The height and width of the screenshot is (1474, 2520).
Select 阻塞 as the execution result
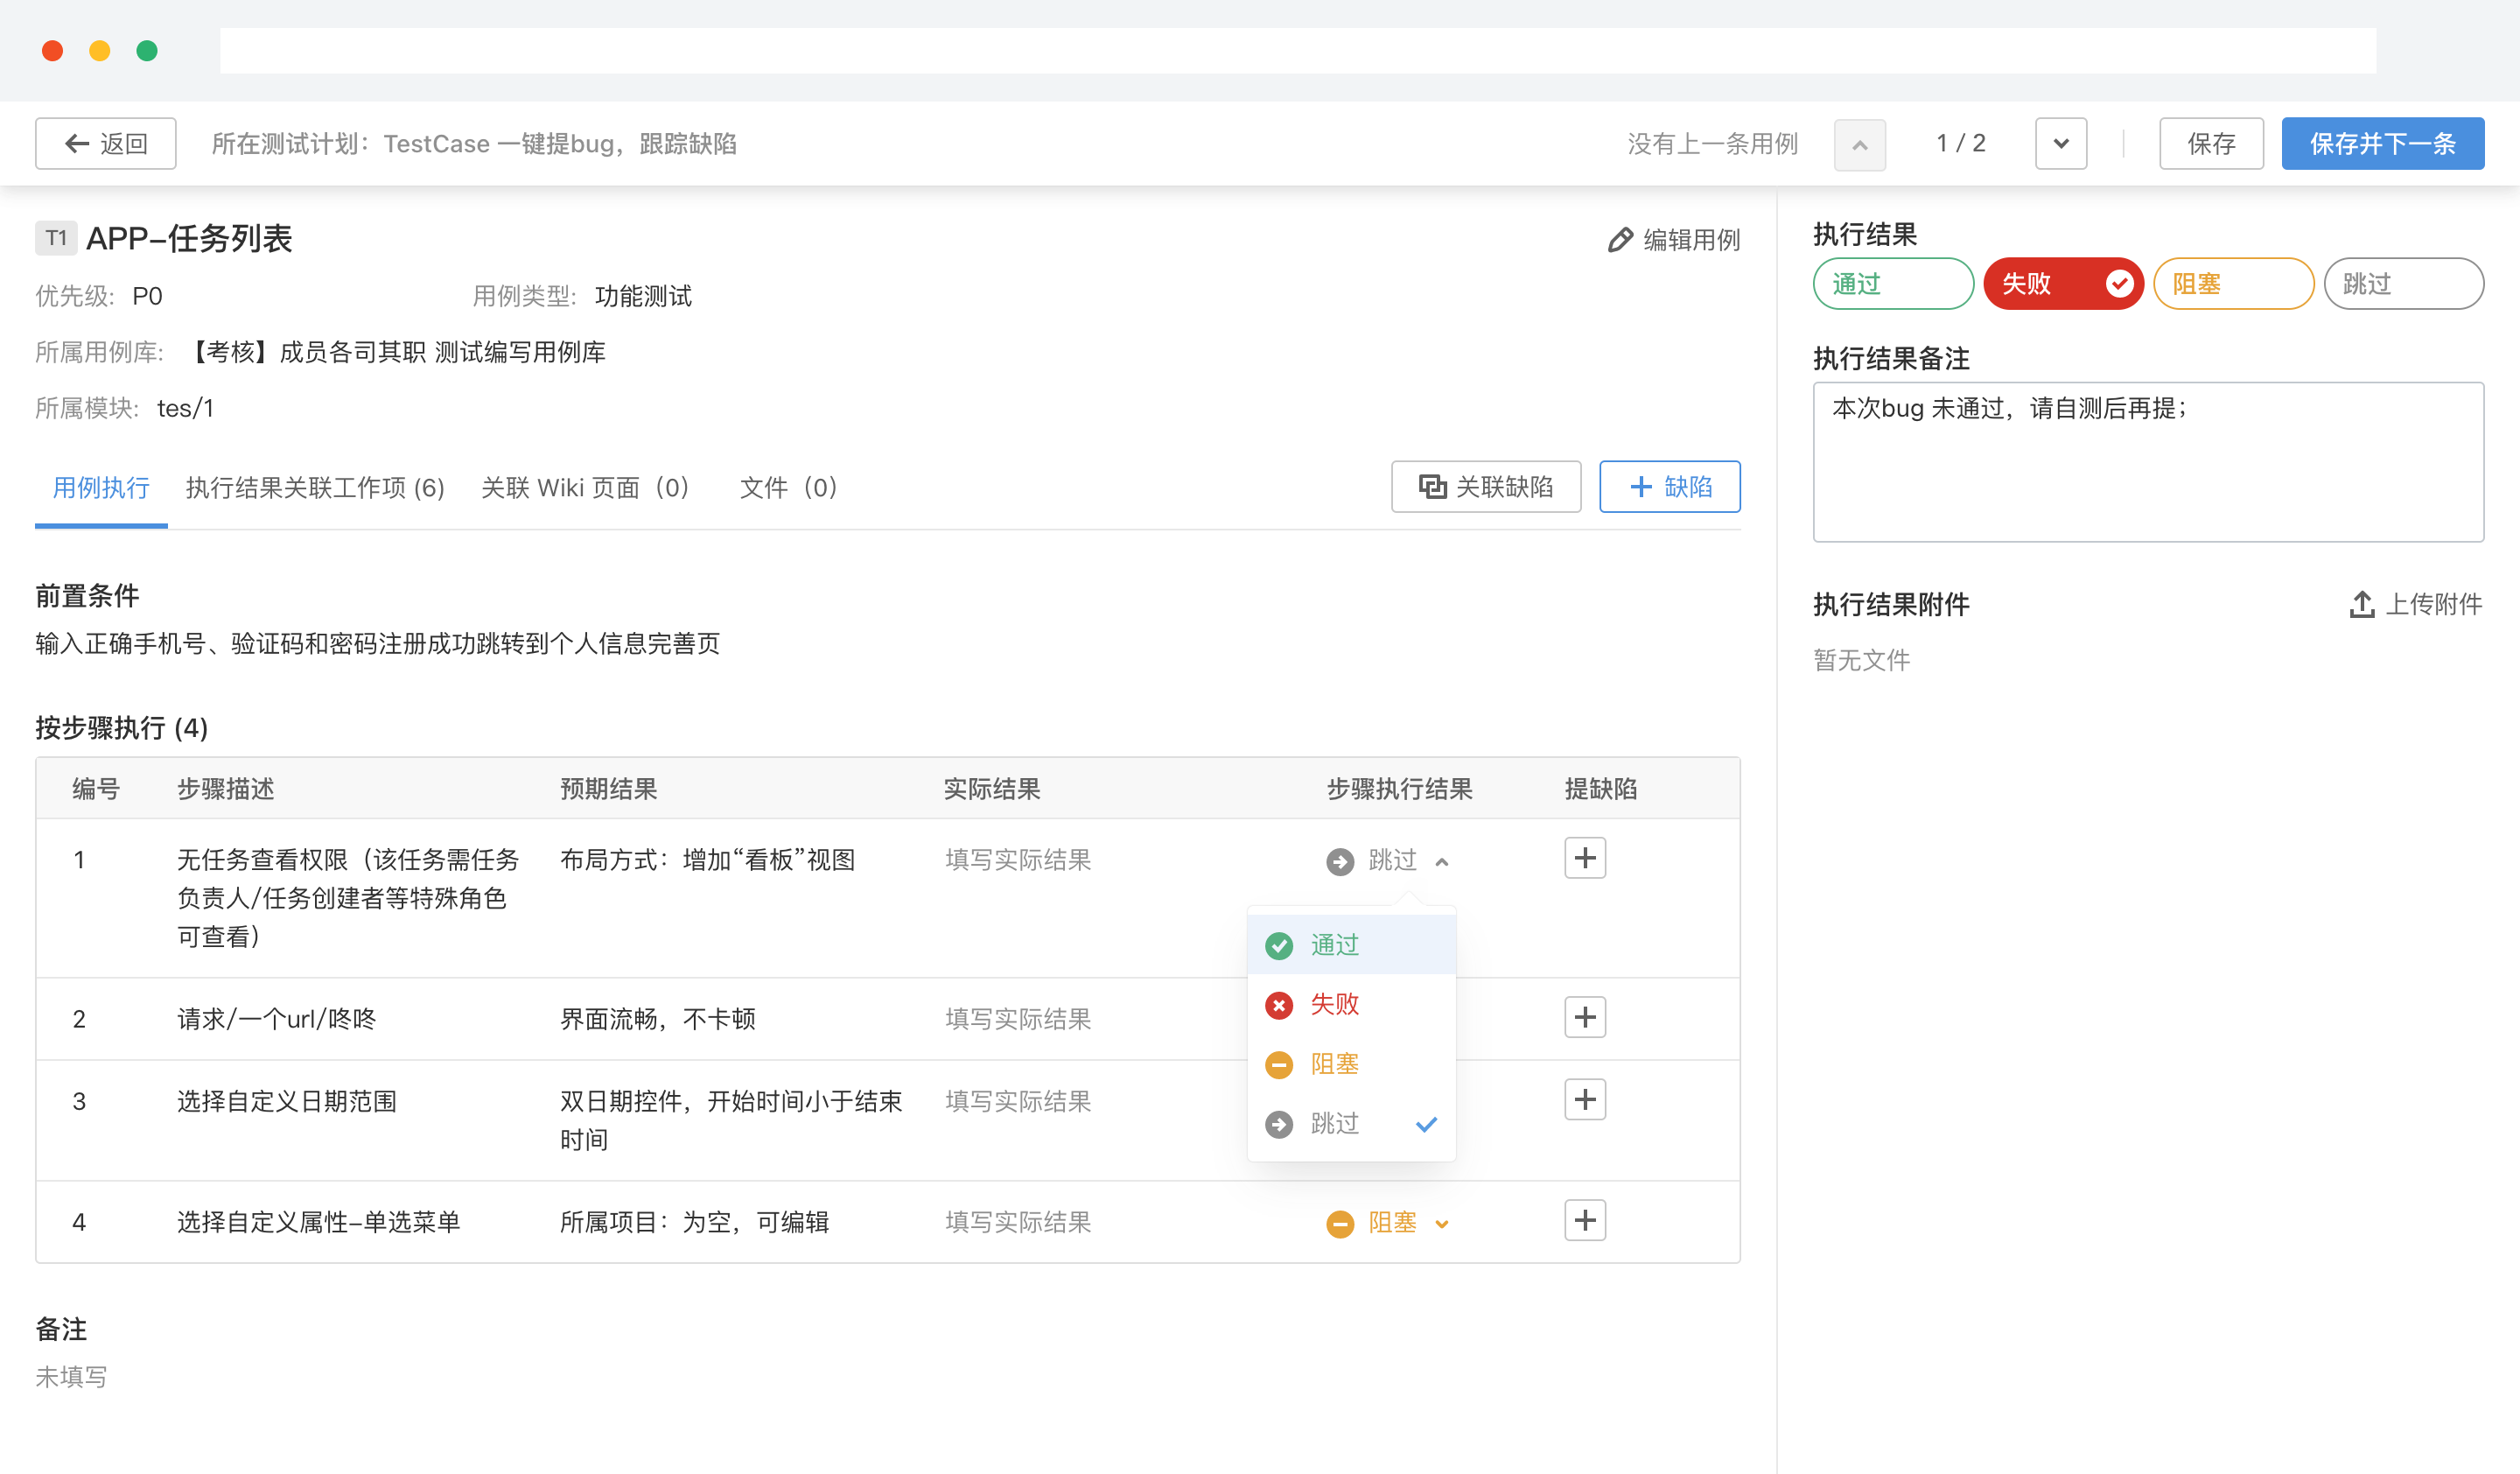point(2233,283)
